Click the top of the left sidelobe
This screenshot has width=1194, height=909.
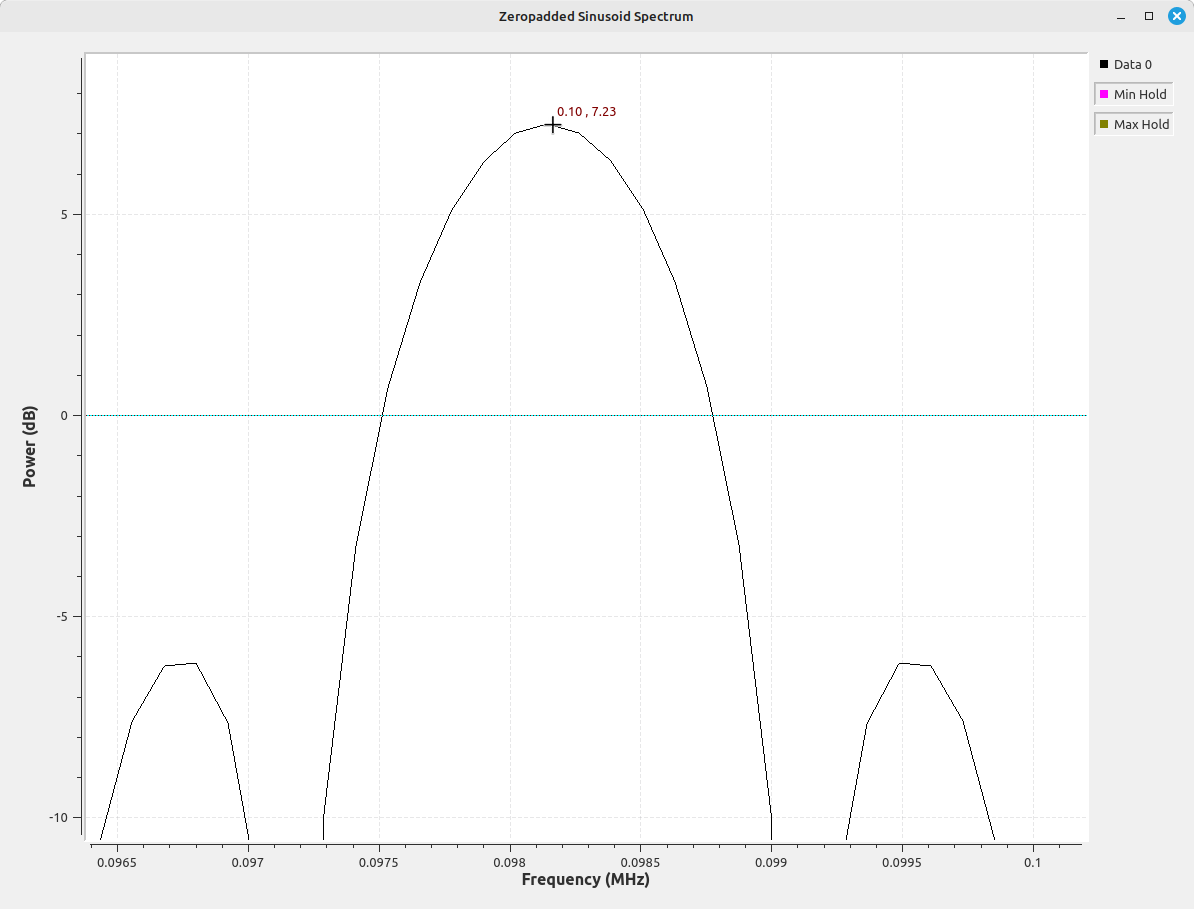pyautogui.click(x=182, y=664)
